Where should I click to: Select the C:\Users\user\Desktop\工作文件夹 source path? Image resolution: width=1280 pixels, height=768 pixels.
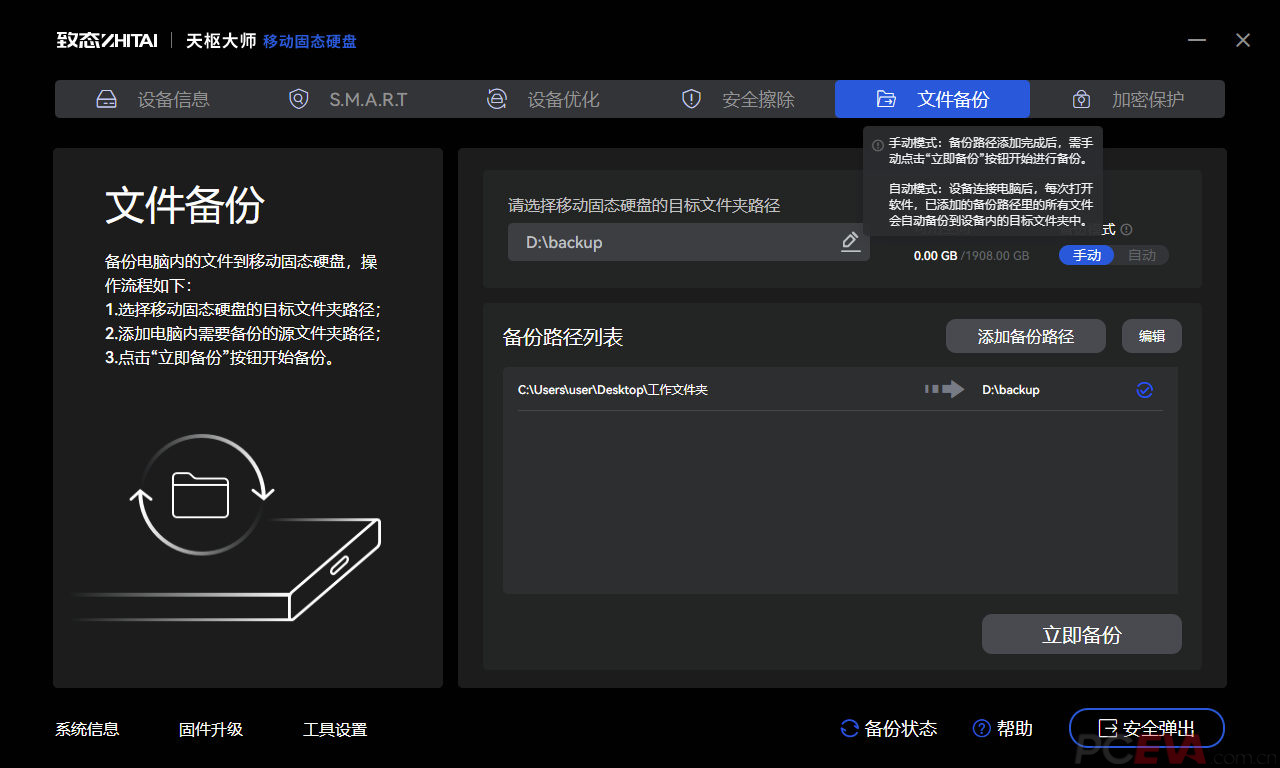(x=612, y=390)
